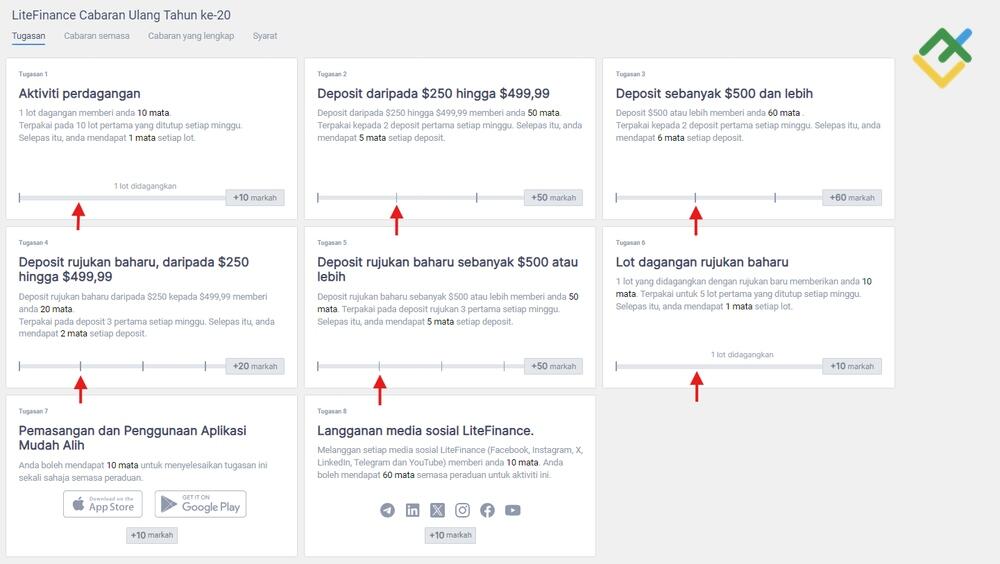1000x564 pixels.
Task: Click the Tugasan 8 label
Action: pyautogui.click(x=332, y=411)
